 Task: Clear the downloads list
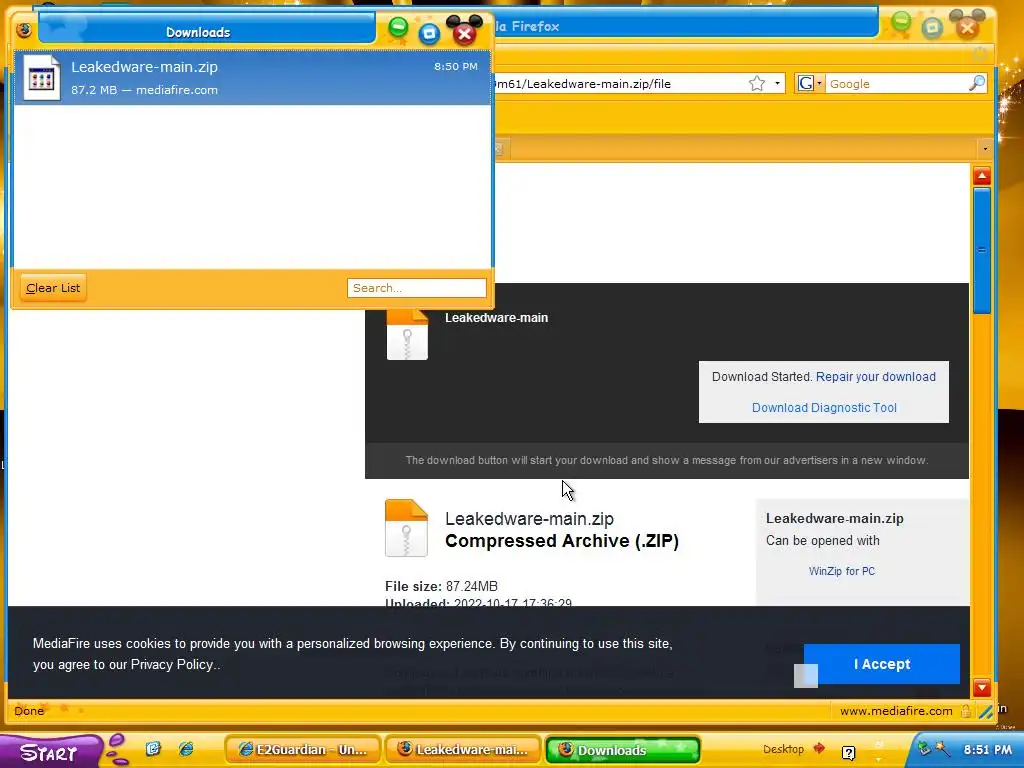[x=53, y=288]
